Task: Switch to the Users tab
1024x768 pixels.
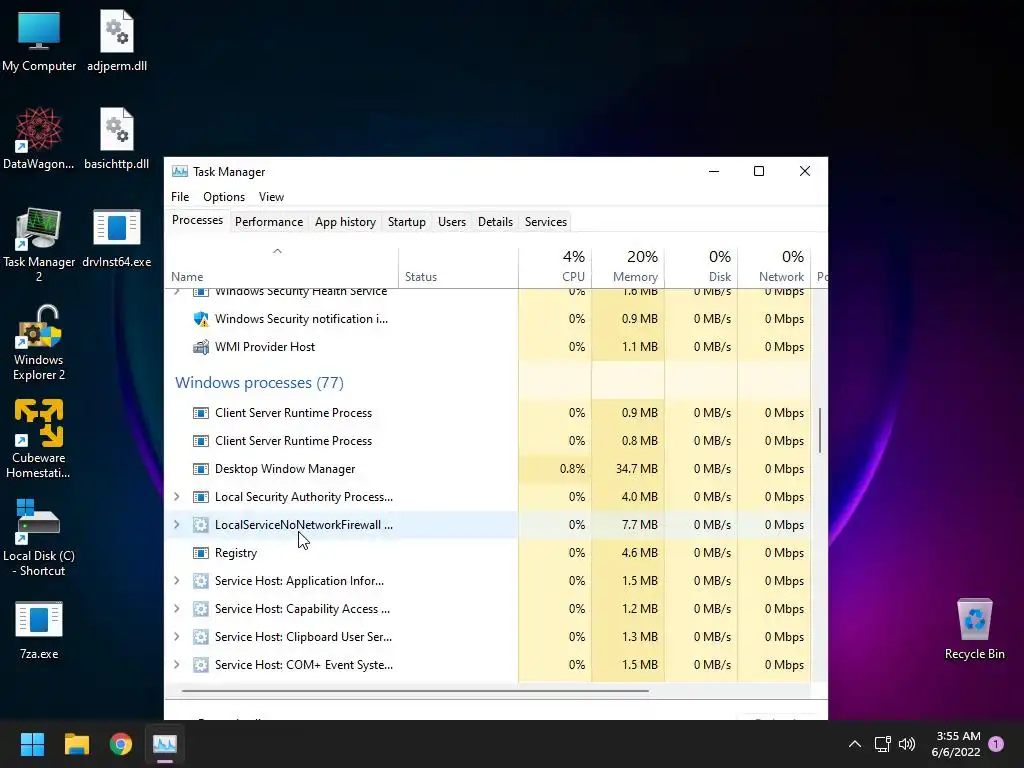Action: (452, 221)
